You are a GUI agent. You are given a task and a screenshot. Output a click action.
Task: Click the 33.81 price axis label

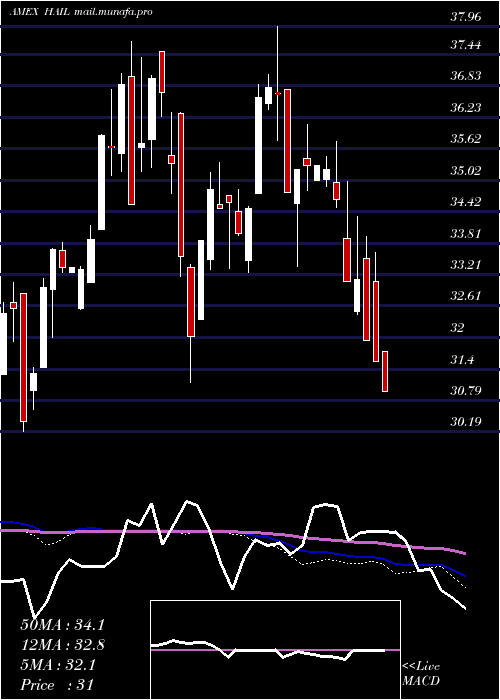465,233
